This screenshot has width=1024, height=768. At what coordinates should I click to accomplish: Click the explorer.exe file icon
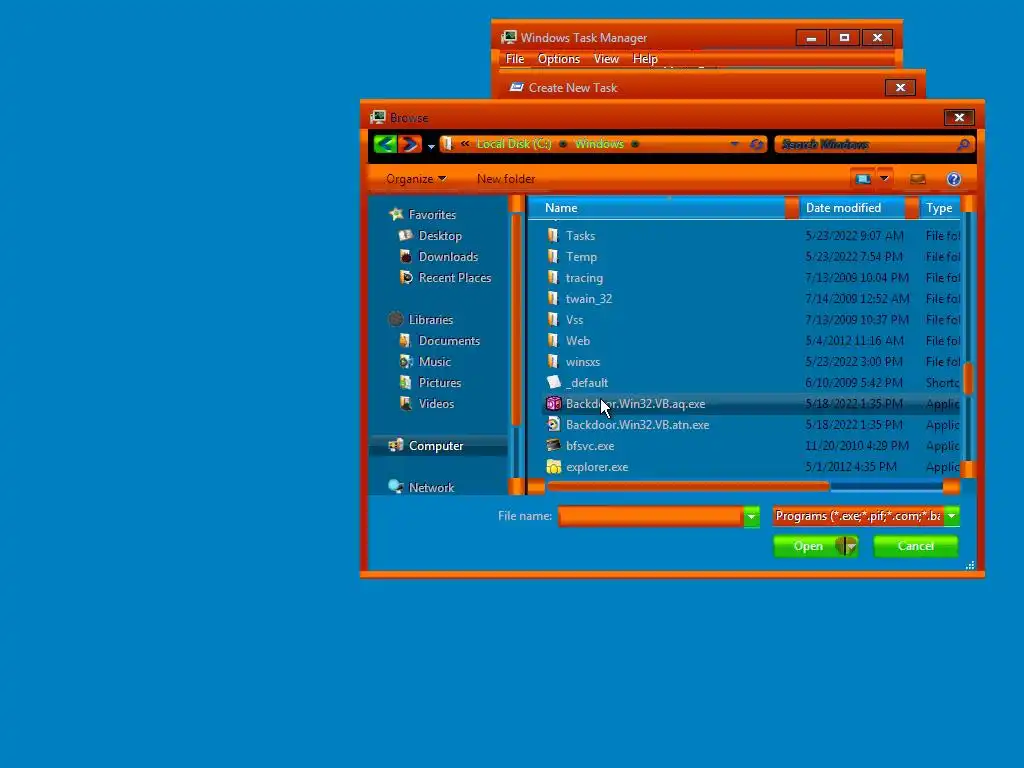coord(553,466)
